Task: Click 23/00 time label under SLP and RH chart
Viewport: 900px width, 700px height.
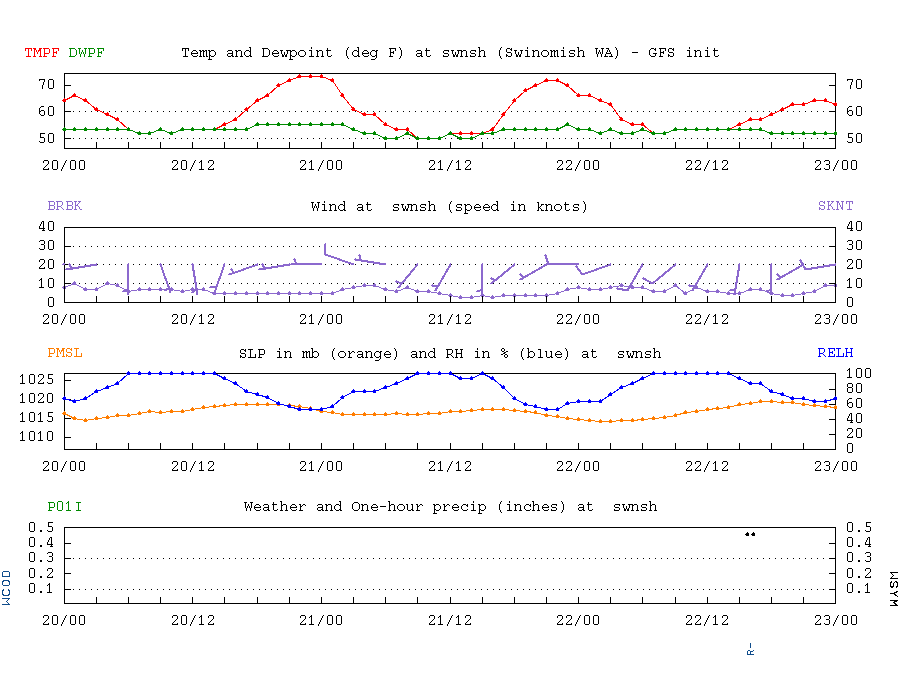Action: tap(836, 466)
